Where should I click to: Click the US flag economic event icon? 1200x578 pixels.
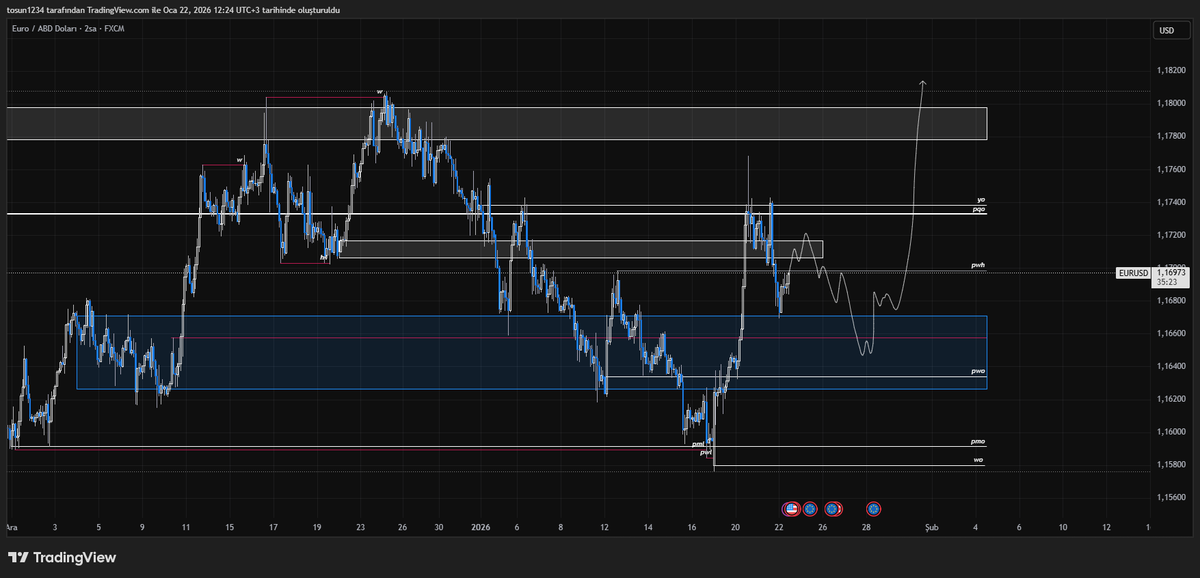(792, 509)
